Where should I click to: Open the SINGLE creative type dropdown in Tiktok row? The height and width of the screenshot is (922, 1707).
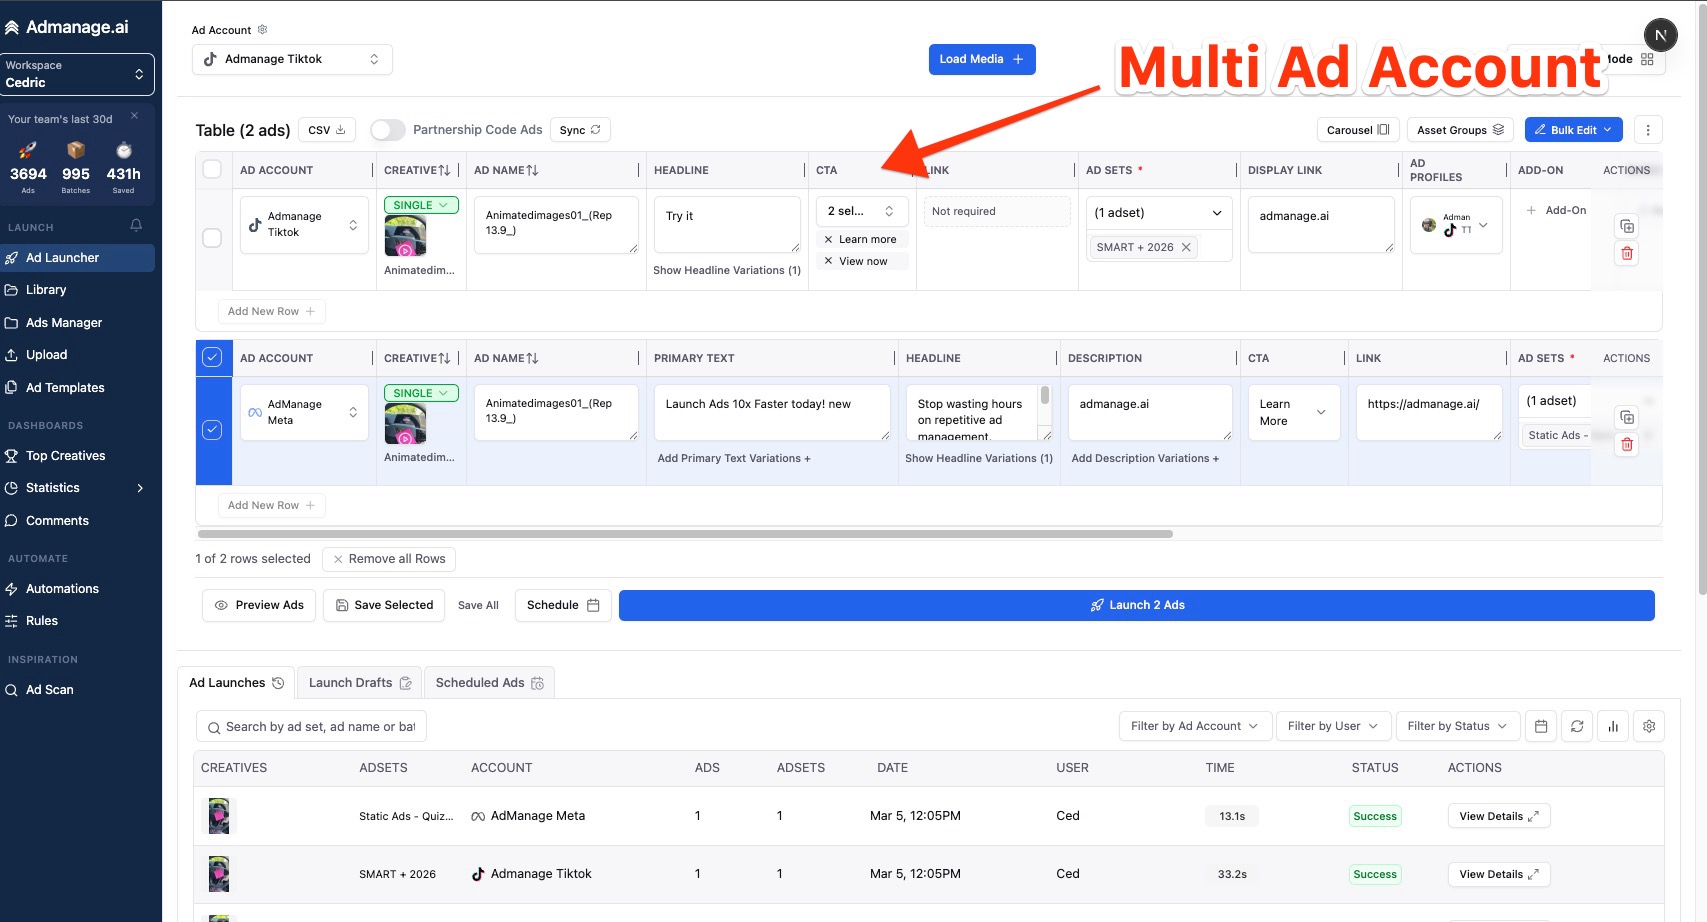point(421,205)
